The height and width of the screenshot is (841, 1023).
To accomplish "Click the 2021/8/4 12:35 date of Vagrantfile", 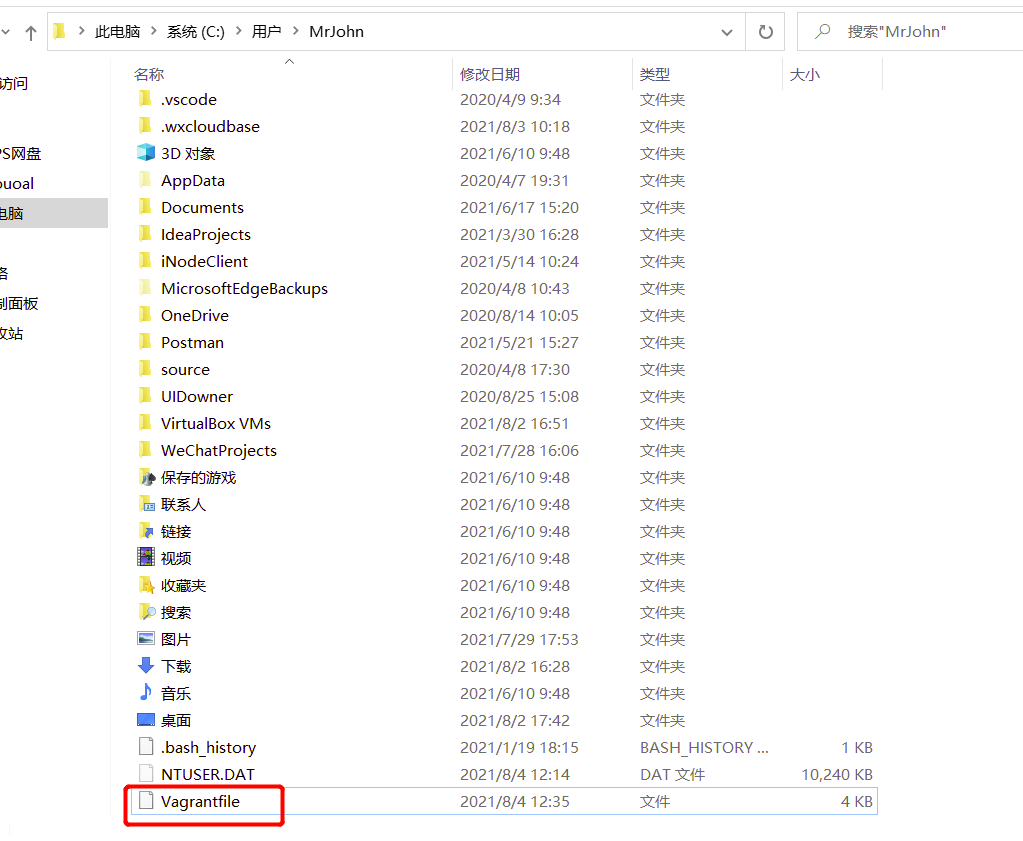I will (515, 801).
